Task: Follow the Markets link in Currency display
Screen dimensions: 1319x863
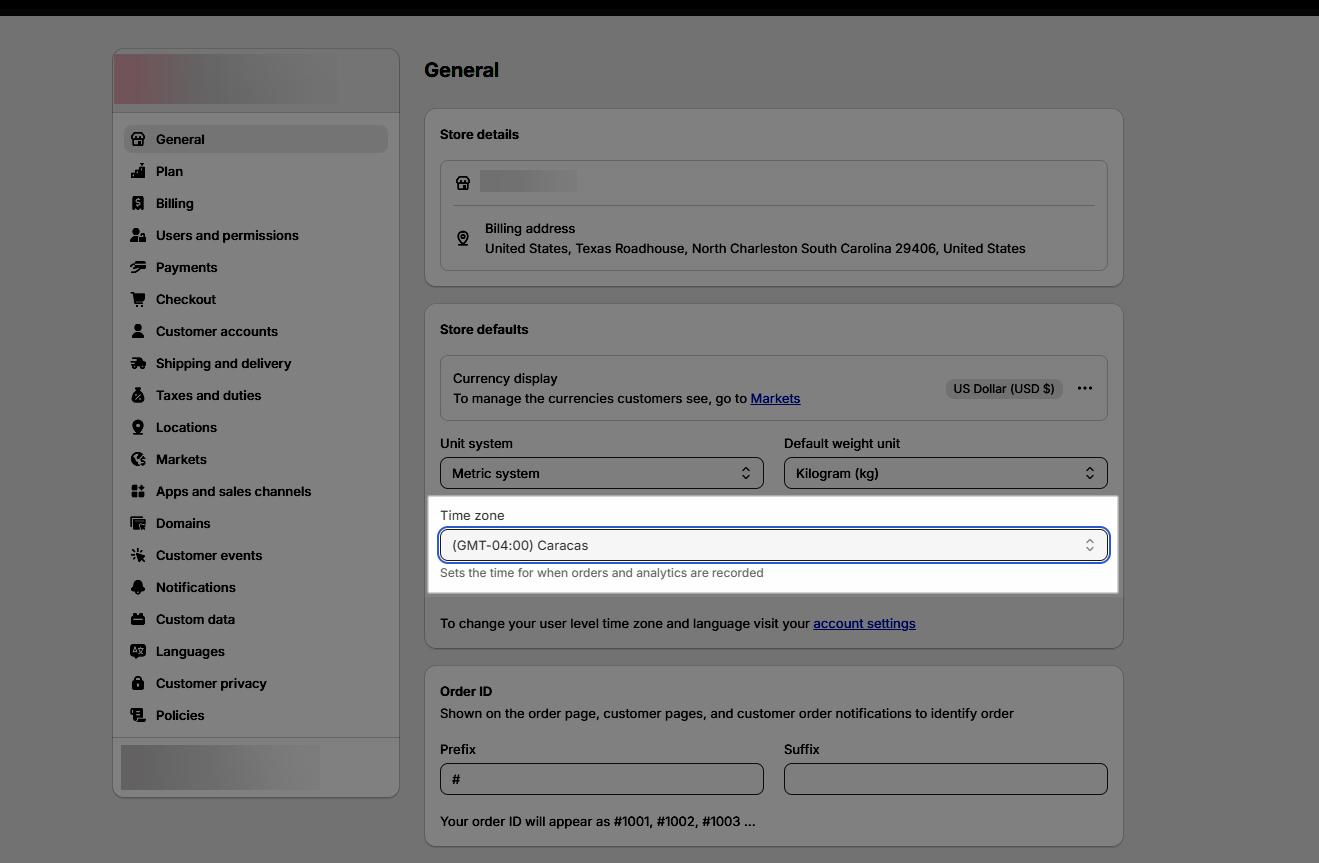Action: 775,398
